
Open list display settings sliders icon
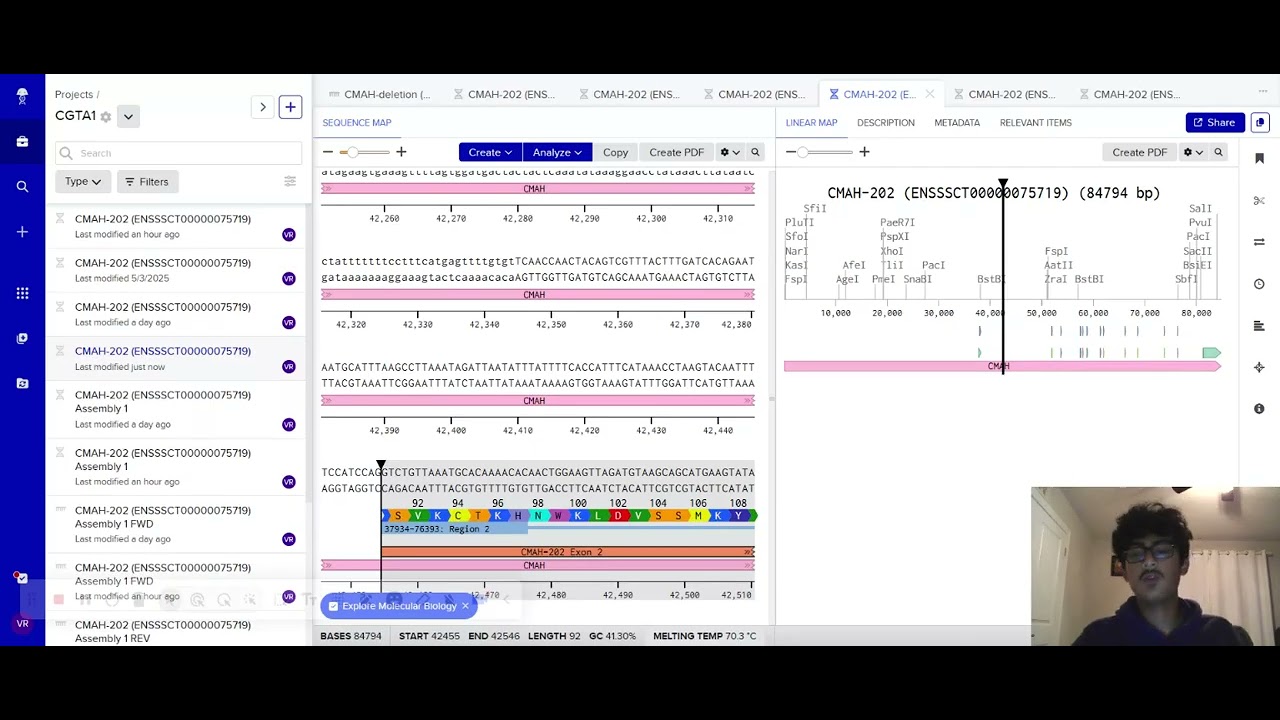coord(290,181)
